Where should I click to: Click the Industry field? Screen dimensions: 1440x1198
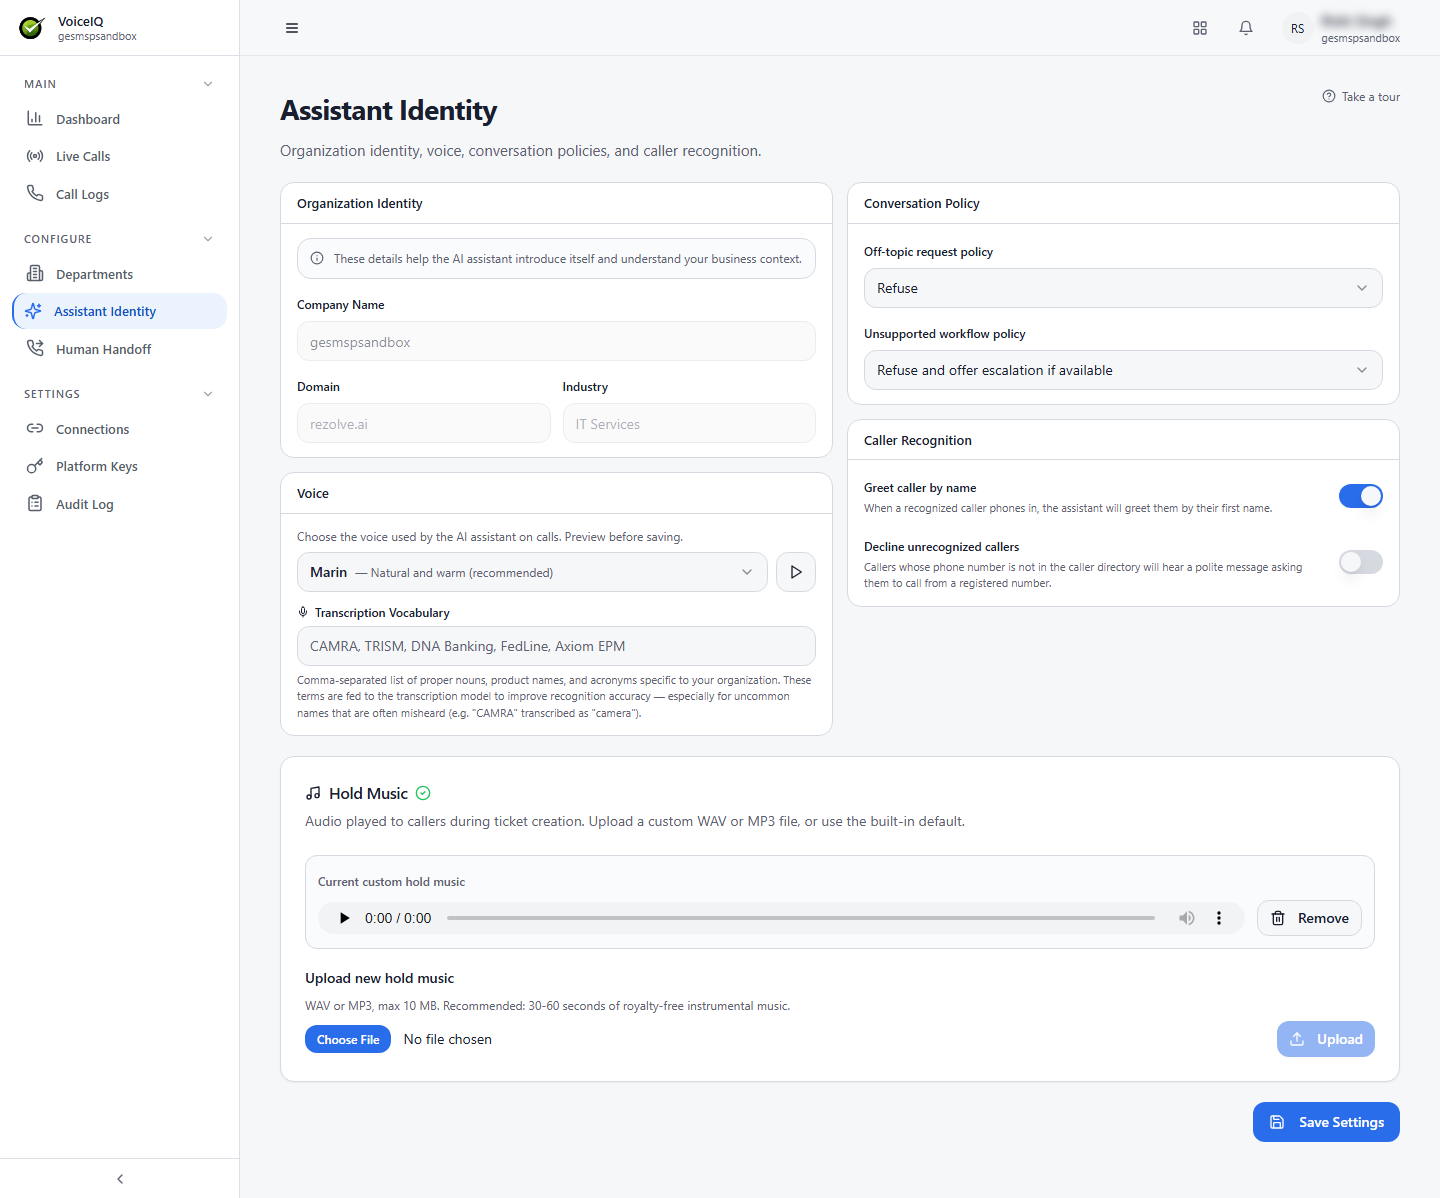[689, 424]
